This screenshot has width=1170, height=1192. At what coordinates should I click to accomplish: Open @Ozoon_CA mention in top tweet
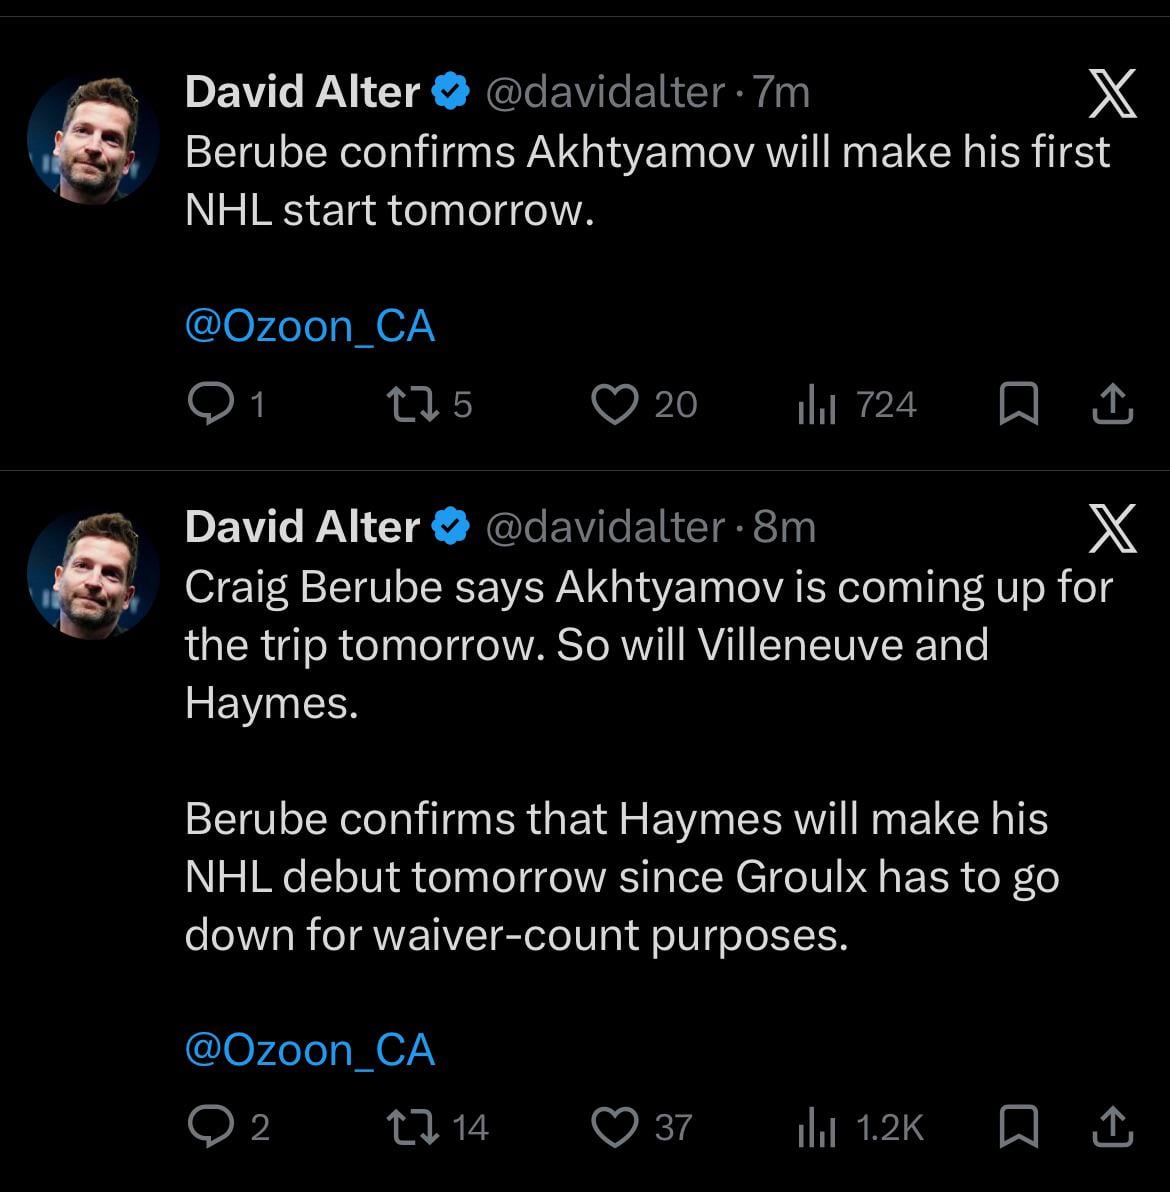pos(310,327)
